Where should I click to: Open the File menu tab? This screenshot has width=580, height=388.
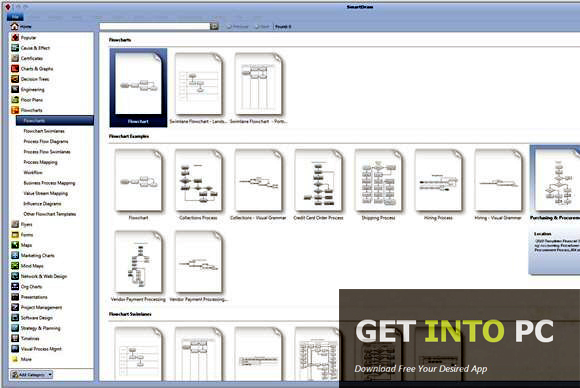15,17
